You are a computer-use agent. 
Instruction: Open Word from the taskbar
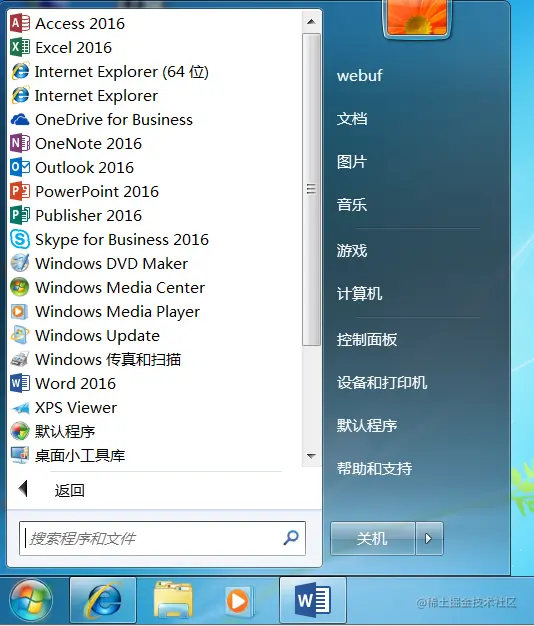tap(313, 600)
